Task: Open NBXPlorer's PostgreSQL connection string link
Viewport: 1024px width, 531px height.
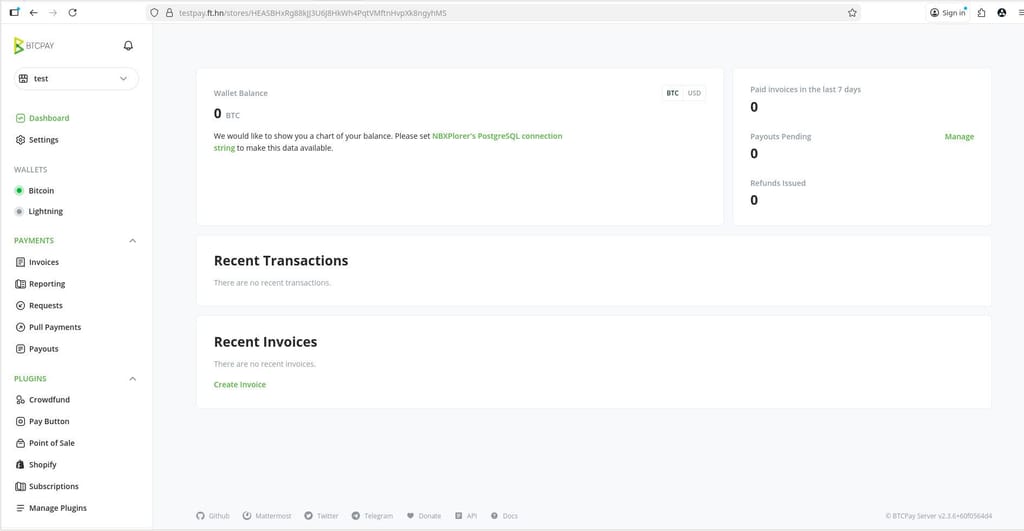Action: tap(497, 136)
